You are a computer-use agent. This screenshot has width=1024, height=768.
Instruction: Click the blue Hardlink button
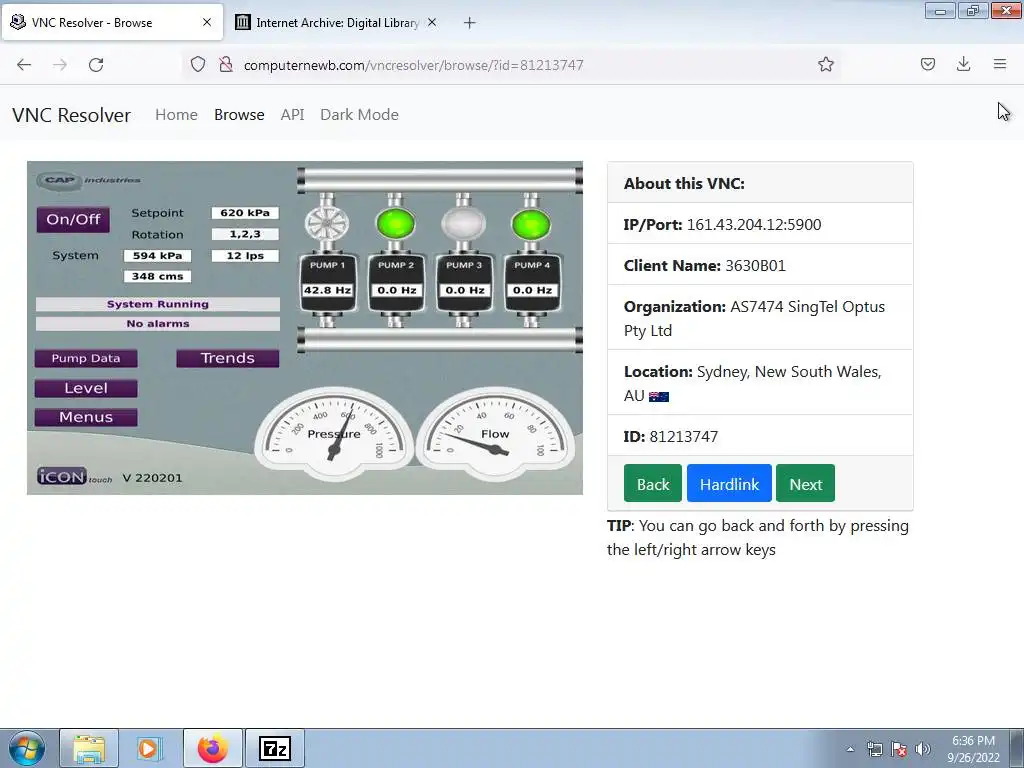click(729, 484)
